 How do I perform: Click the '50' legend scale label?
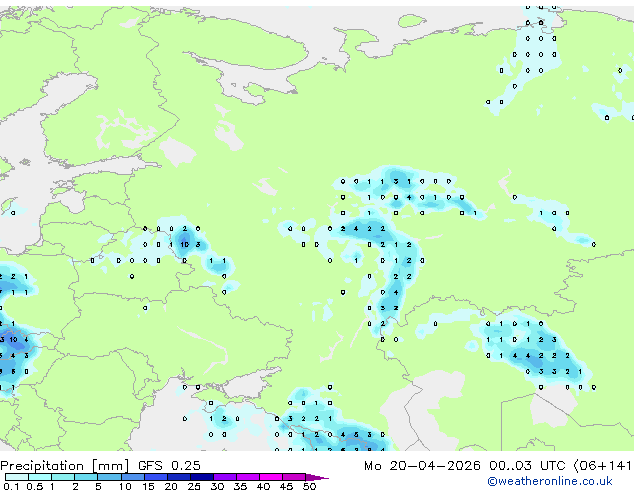(309, 486)
